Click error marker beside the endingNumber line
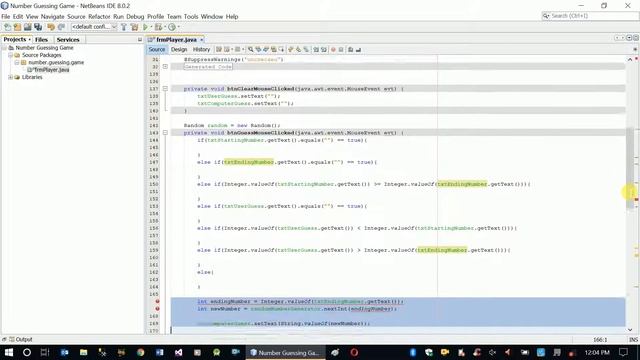Image resolution: width=640 pixels, height=360 pixels. (157, 301)
